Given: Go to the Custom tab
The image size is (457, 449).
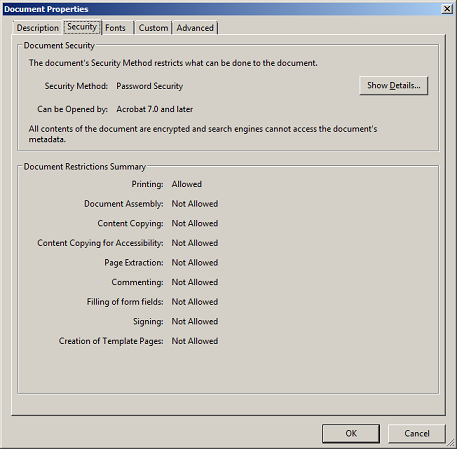Looking at the screenshot, I should pyautogui.click(x=153, y=28).
